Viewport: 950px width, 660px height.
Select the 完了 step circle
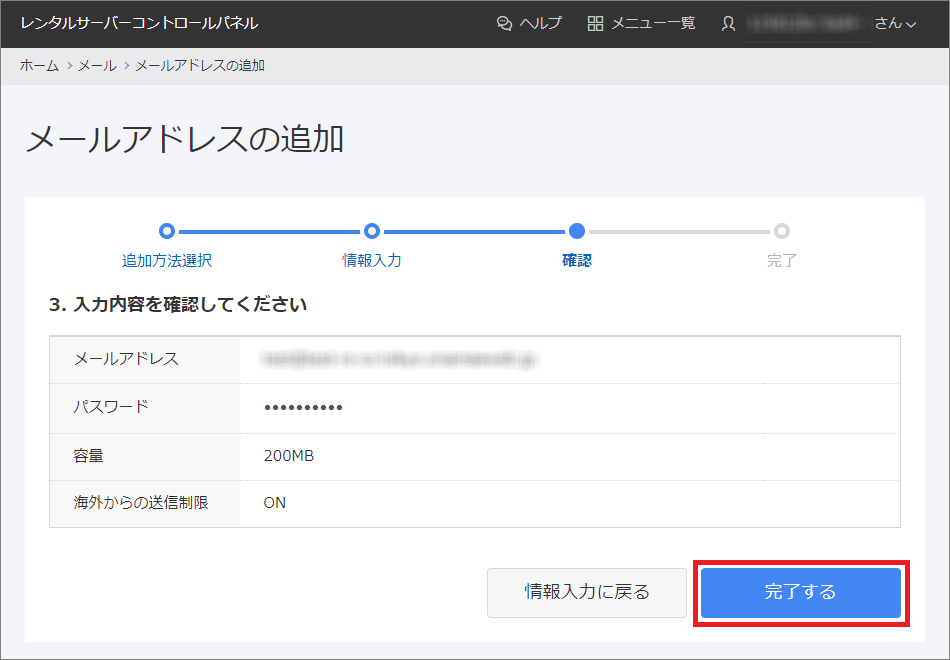point(782,231)
